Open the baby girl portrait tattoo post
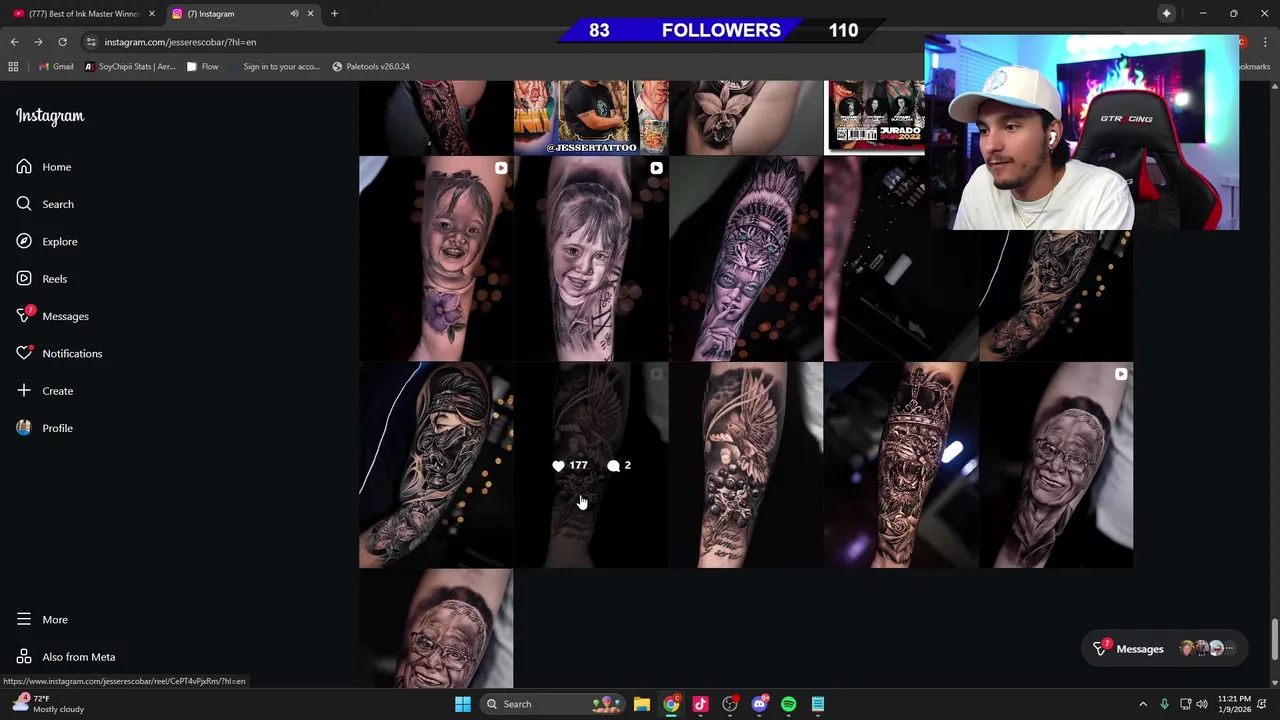Viewport: 1280px width, 720px height. 436,258
